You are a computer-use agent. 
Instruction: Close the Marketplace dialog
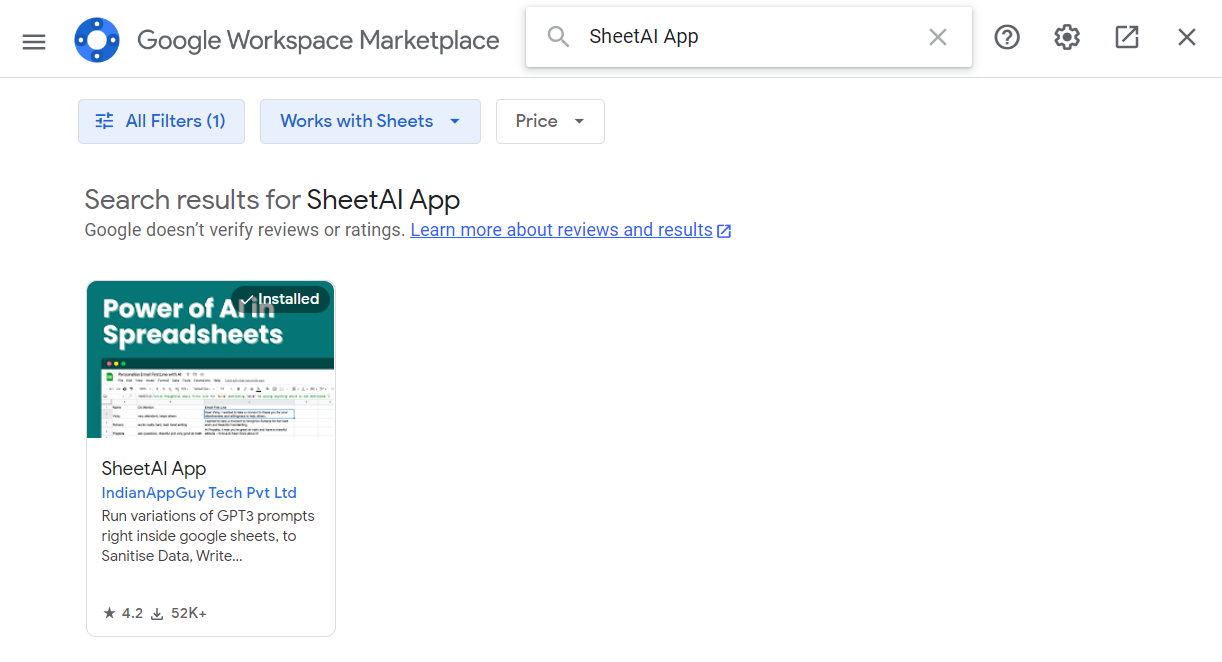1187,37
